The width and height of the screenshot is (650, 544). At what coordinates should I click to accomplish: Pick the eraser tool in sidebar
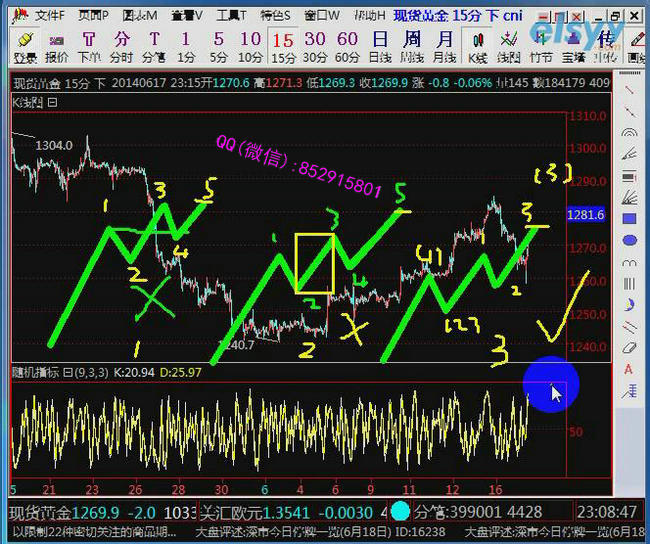630,348
